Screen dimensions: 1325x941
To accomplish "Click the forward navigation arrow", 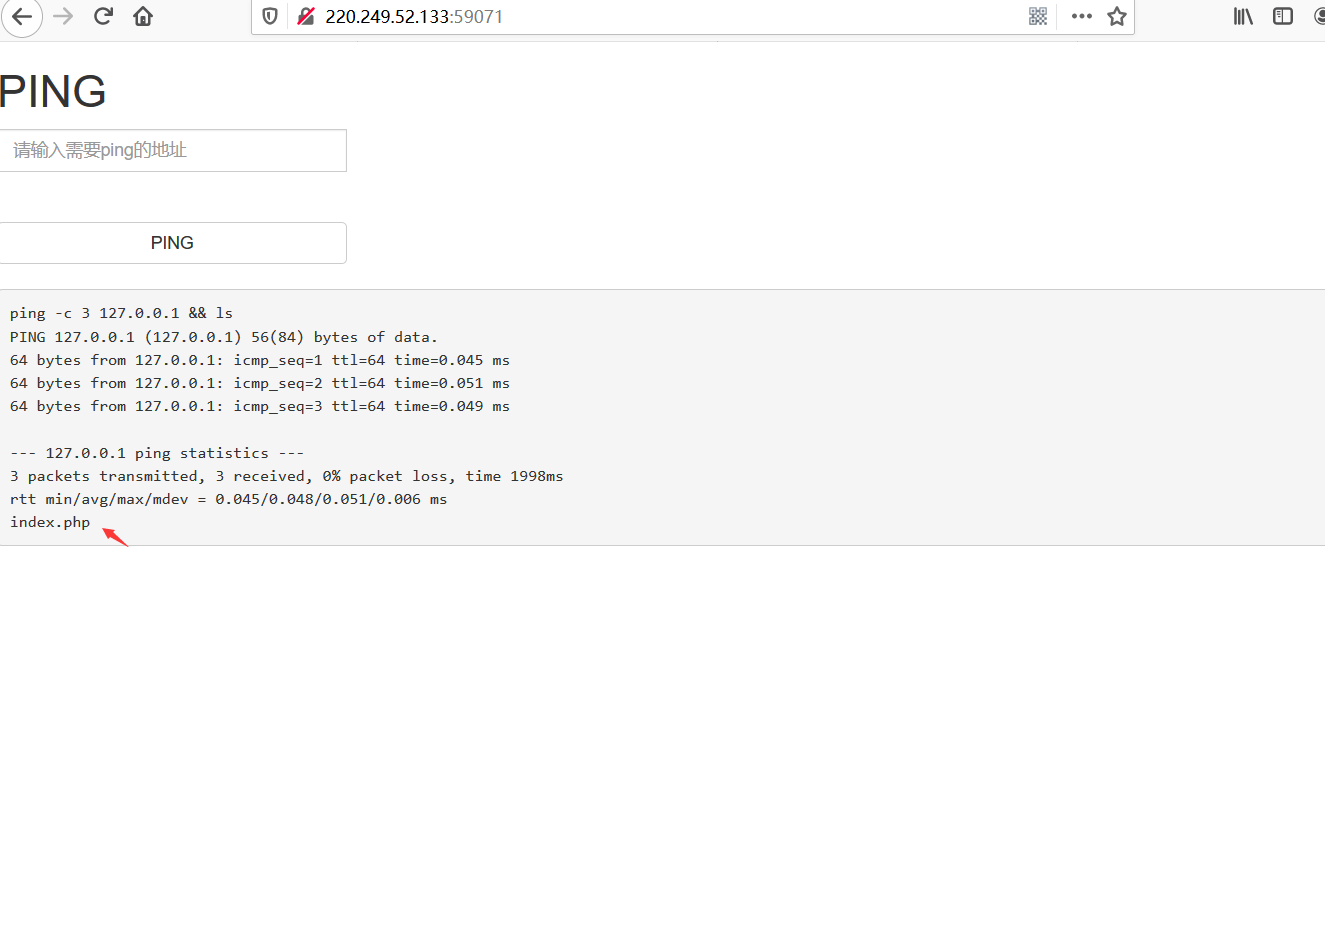I will pyautogui.click(x=63, y=17).
